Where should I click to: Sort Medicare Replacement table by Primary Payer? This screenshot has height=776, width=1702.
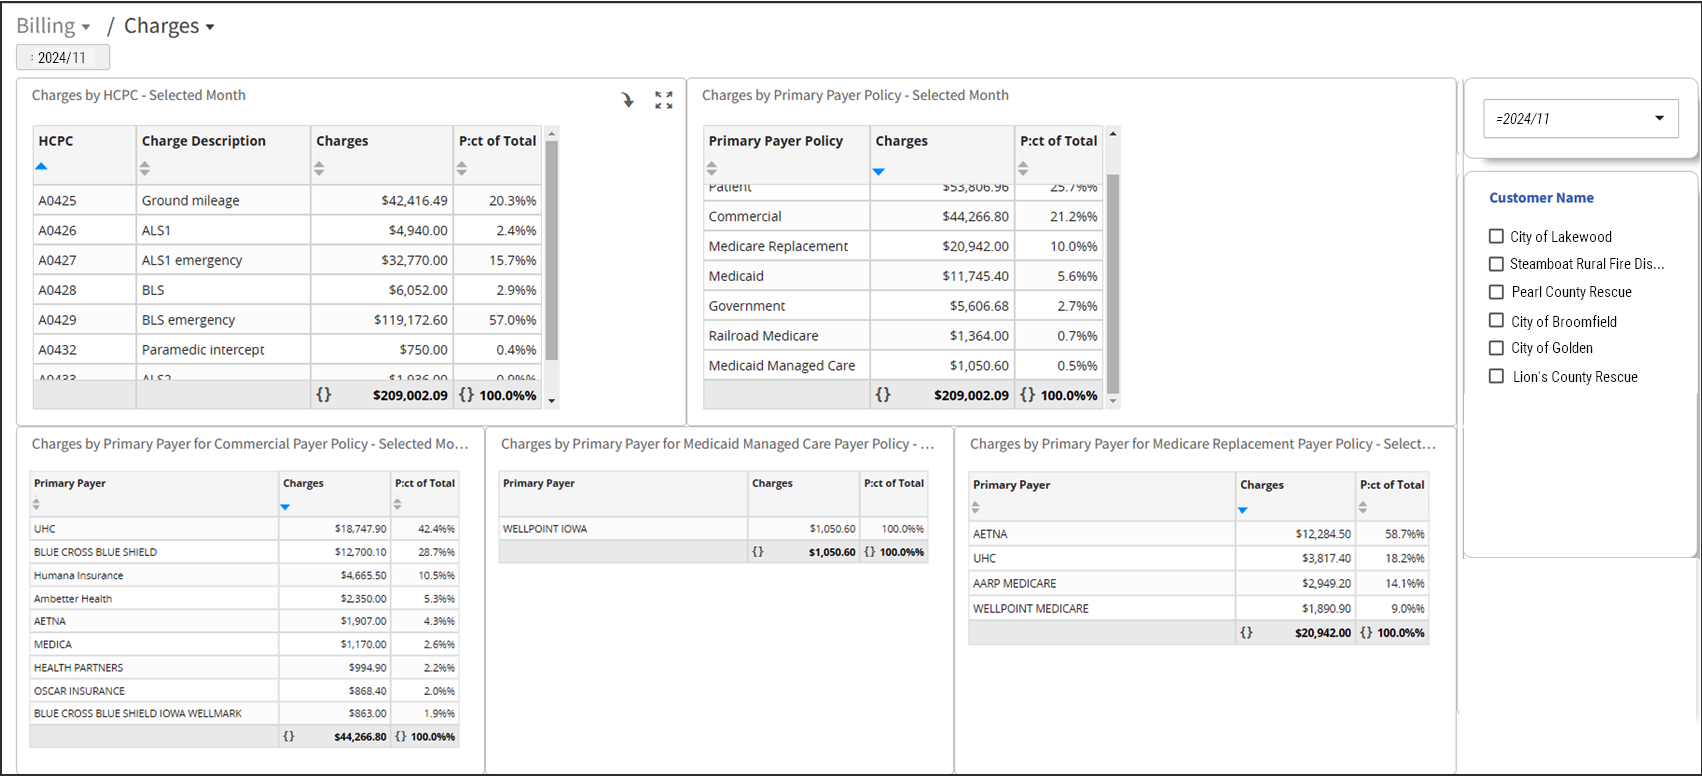coord(976,507)
